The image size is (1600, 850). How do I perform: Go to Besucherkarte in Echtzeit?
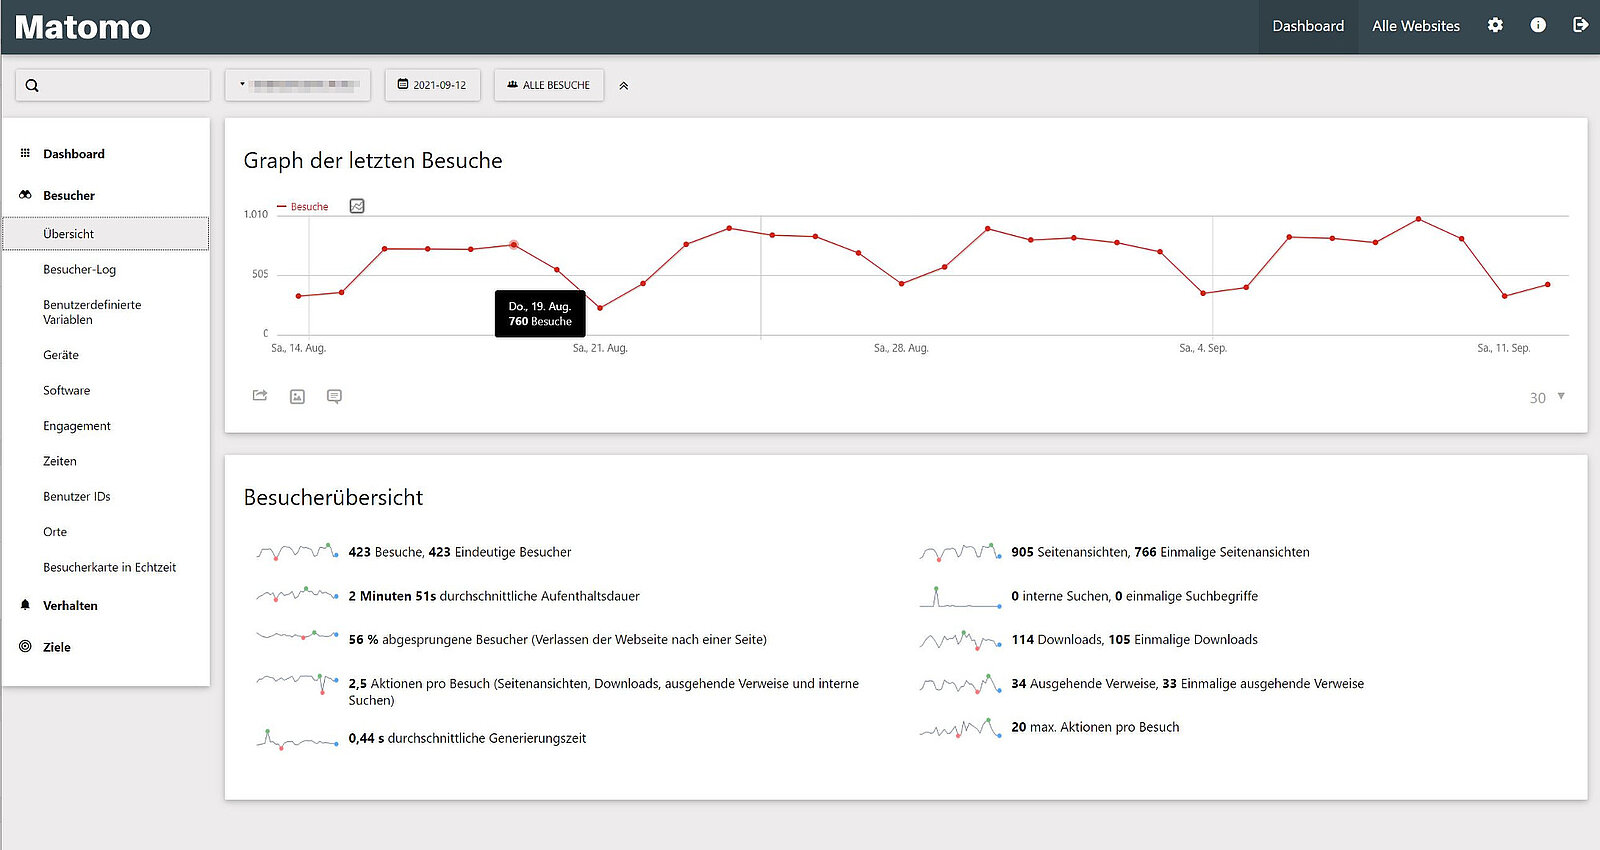[x=109, y=568]
